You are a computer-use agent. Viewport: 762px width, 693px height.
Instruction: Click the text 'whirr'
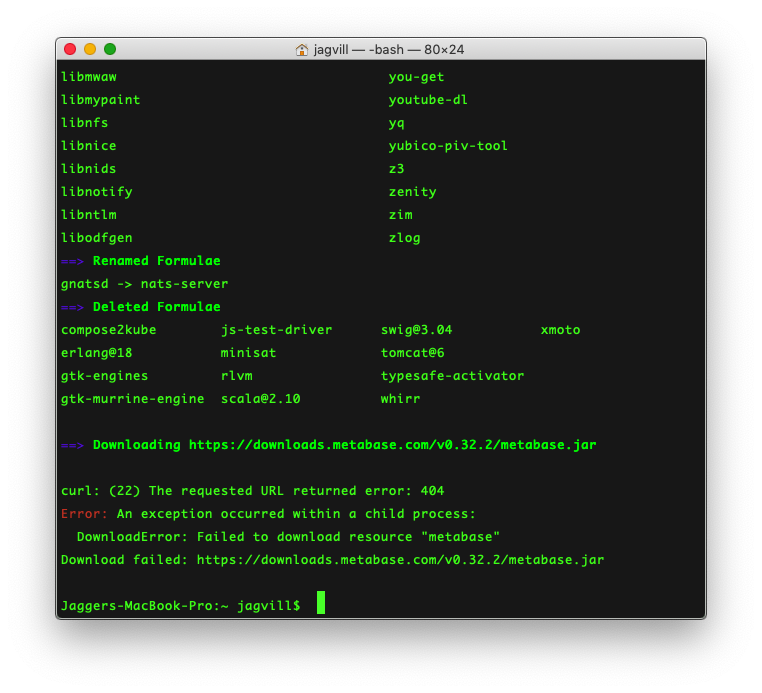(400, 399)
